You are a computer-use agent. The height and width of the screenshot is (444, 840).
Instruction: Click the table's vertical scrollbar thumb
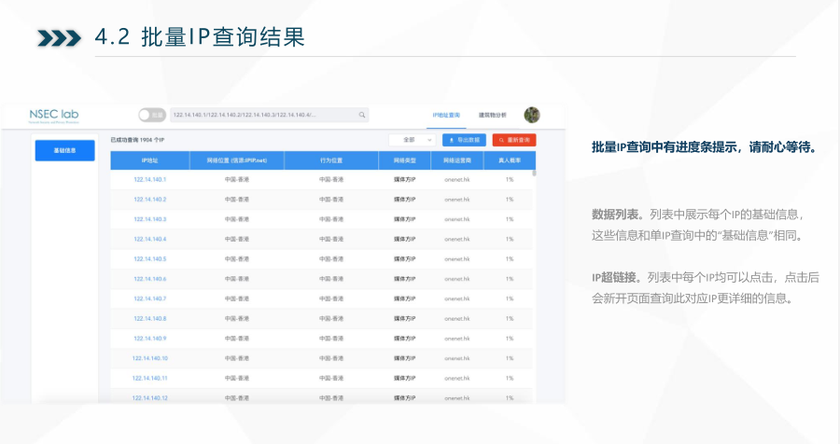[534, 173]
